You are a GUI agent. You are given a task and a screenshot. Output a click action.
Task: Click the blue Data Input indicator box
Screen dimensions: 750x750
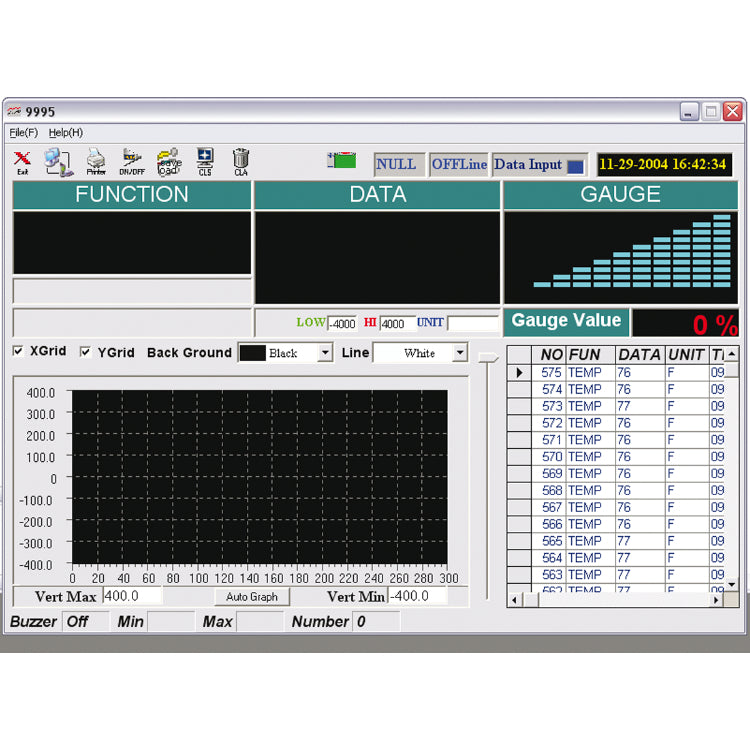pyautogui.click(x=575, y=166)
